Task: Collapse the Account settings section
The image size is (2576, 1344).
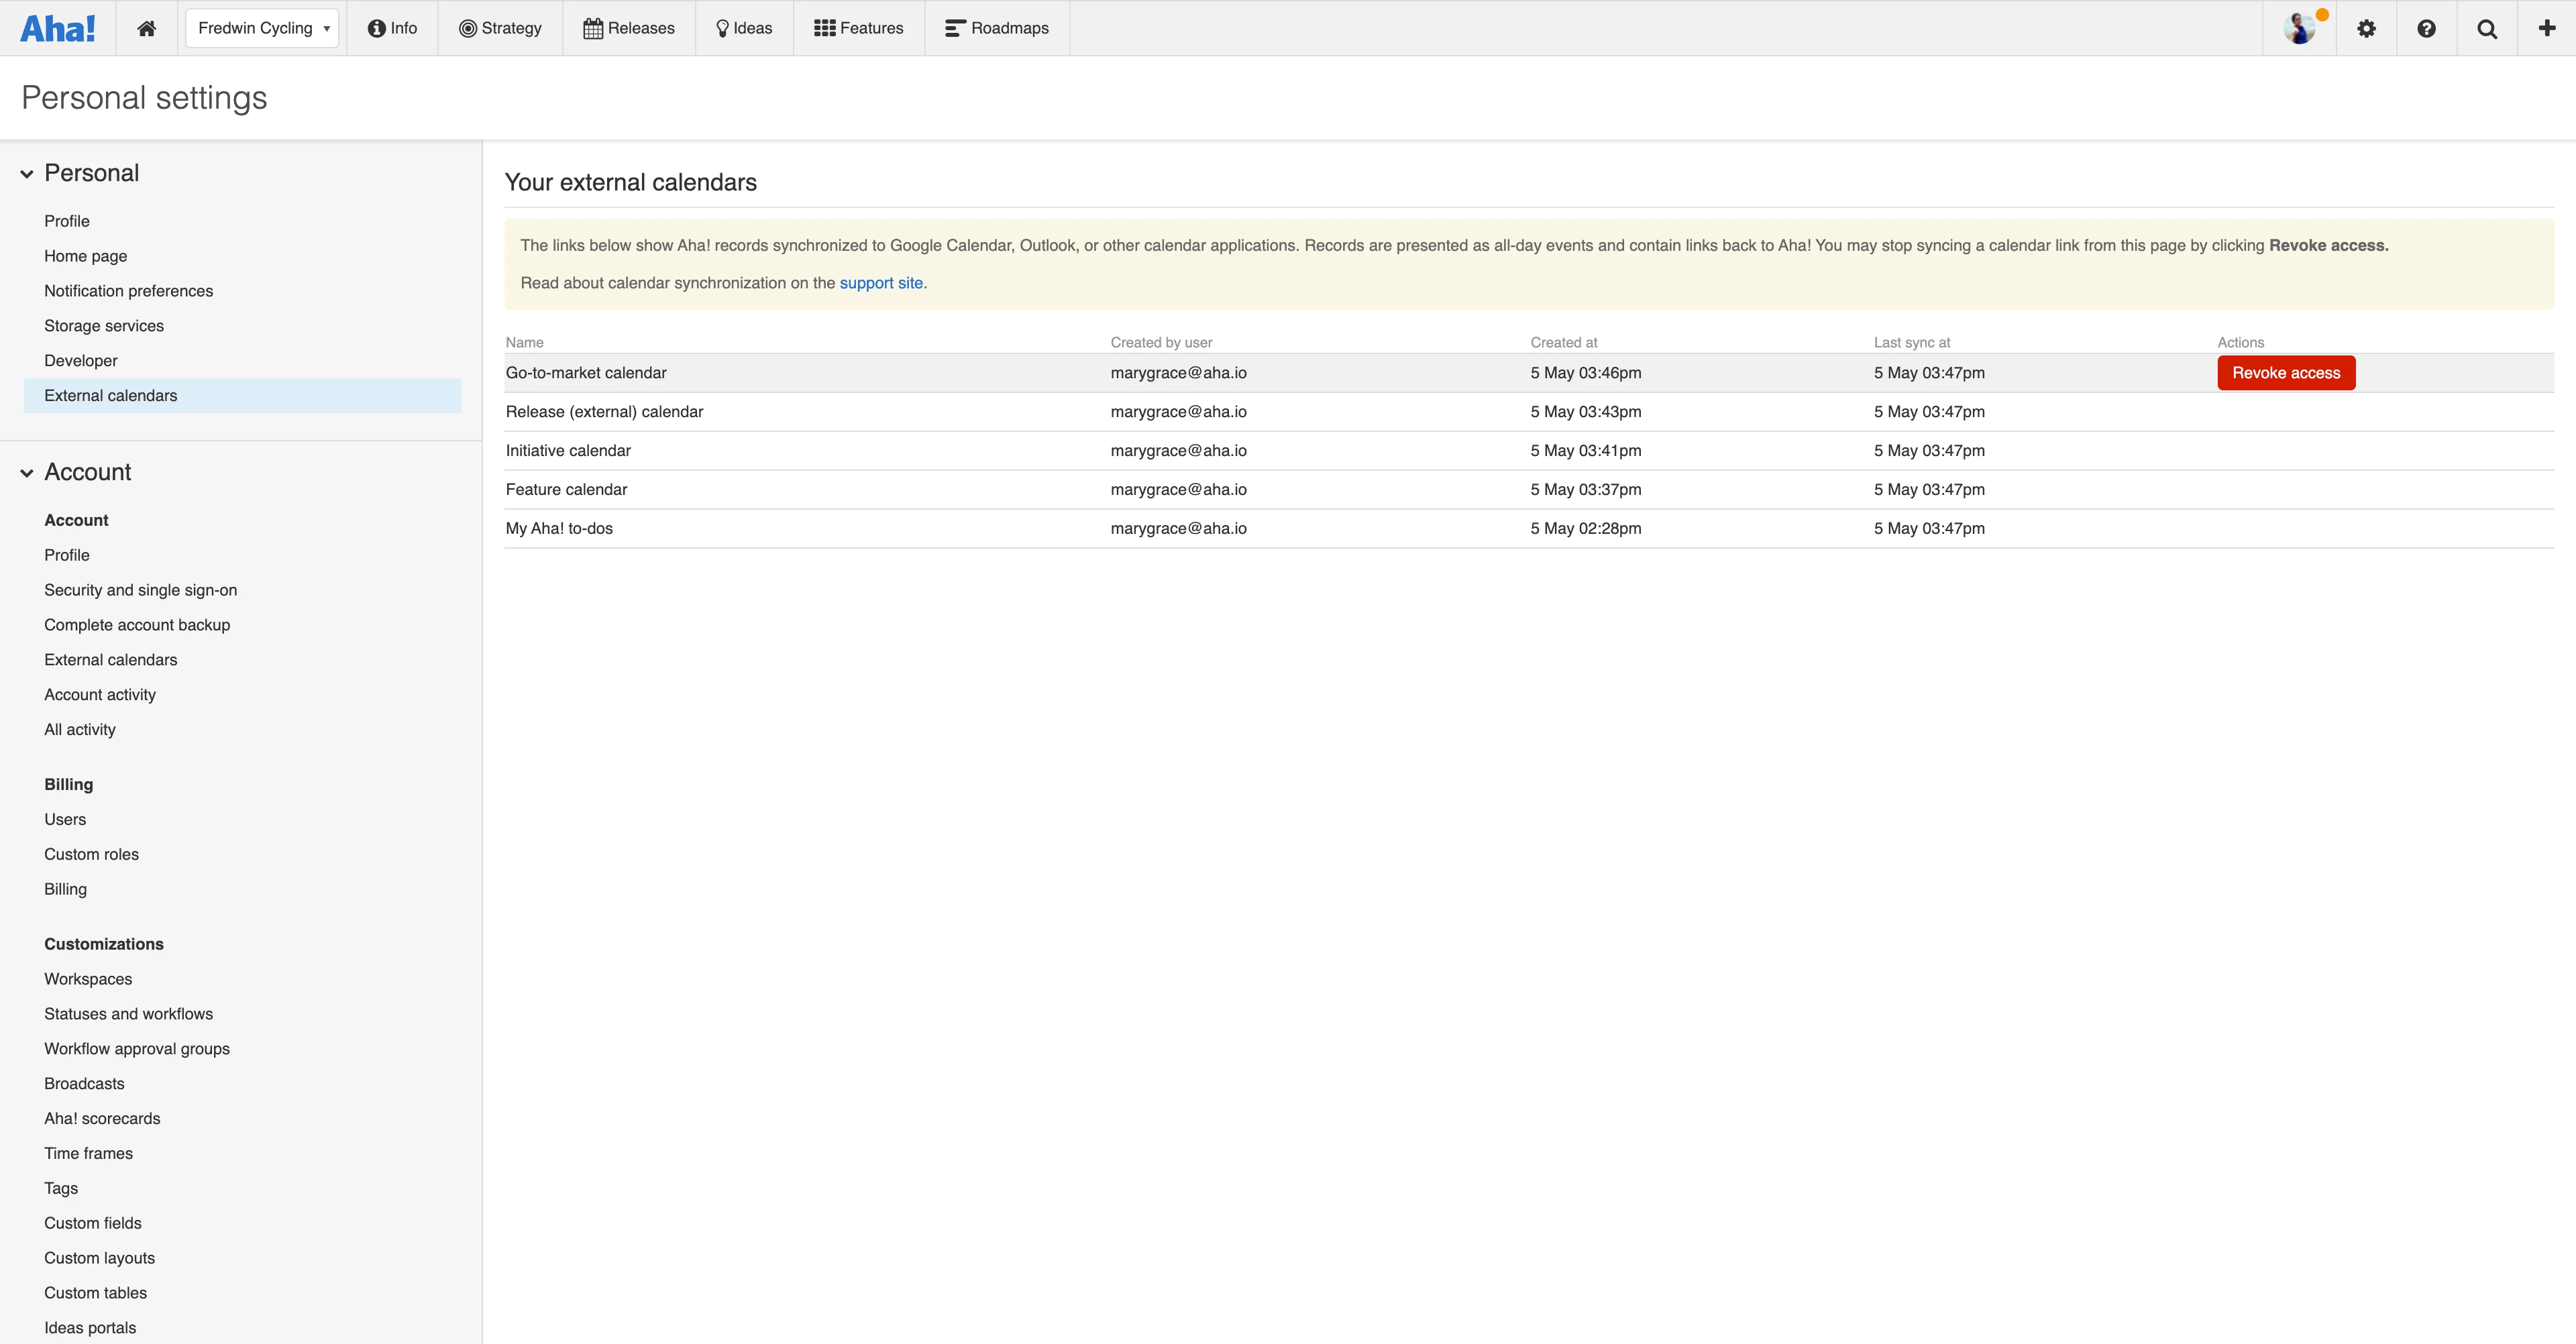Action: pyautogui.click(x=26, y=473)
